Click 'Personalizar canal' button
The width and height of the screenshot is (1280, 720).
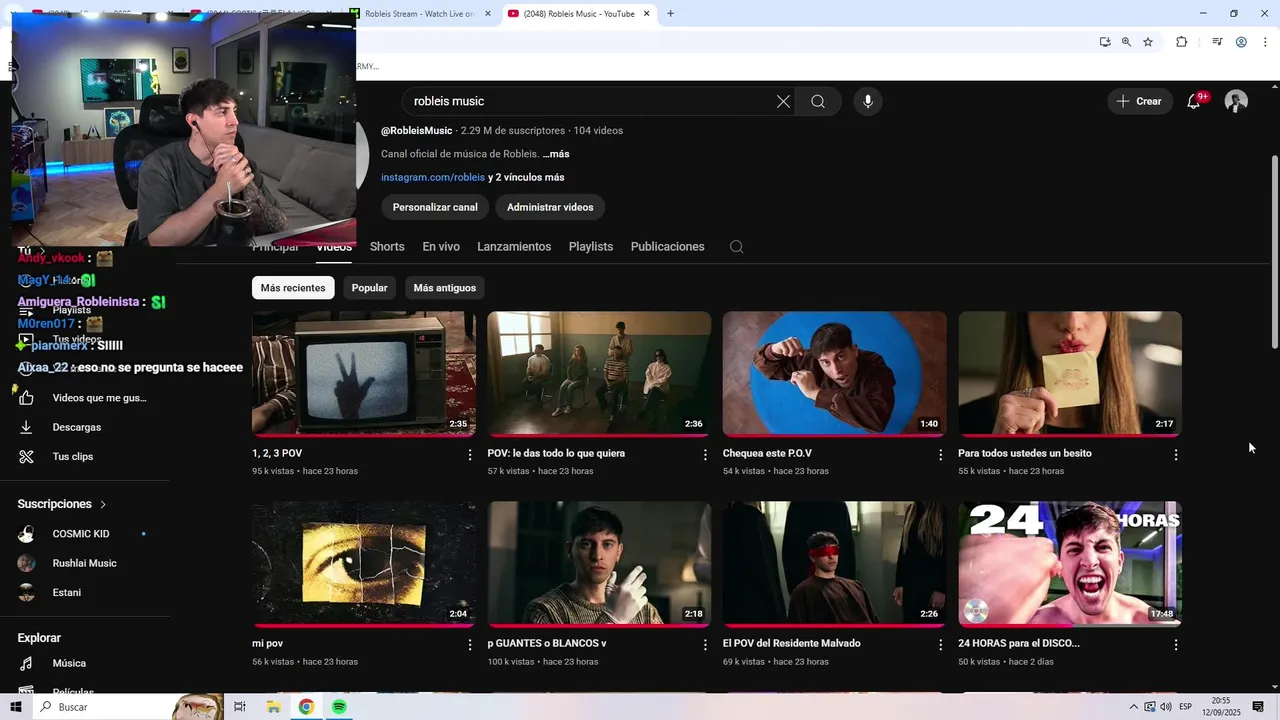(435, 207)
